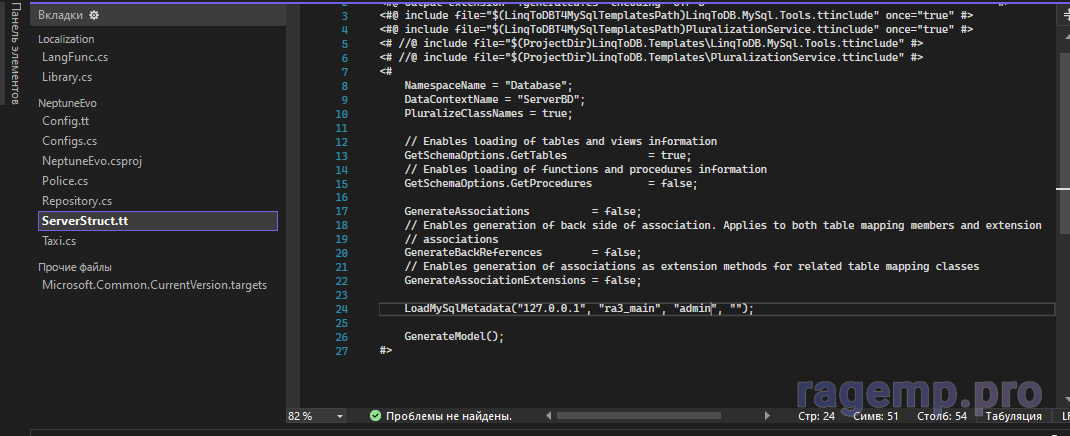Open Configs.cs from vertical tabs
This screenshot has width=1070, height=436.
pos(69,141)
